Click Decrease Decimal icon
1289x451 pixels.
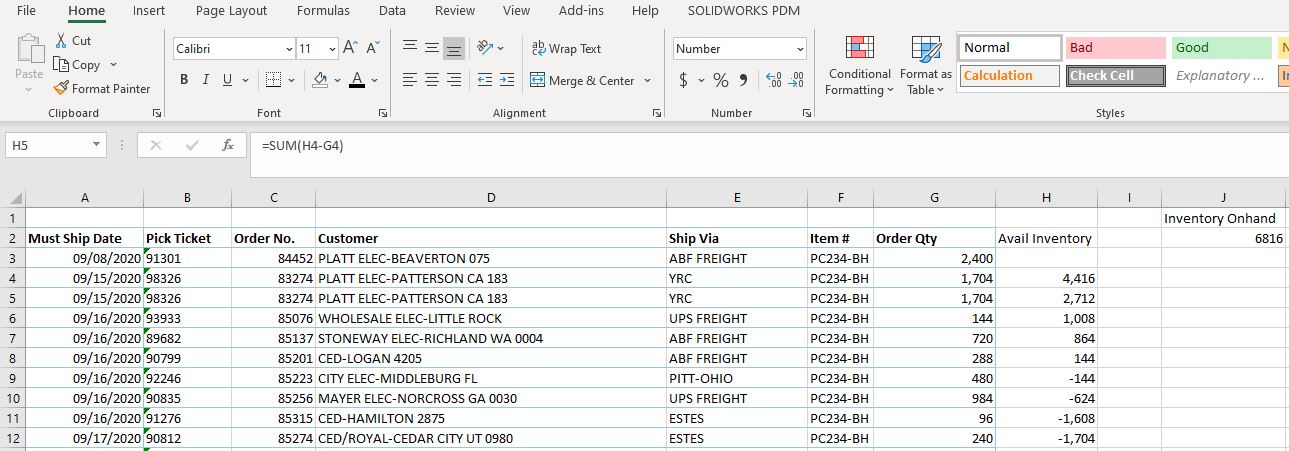coord(797,80)
